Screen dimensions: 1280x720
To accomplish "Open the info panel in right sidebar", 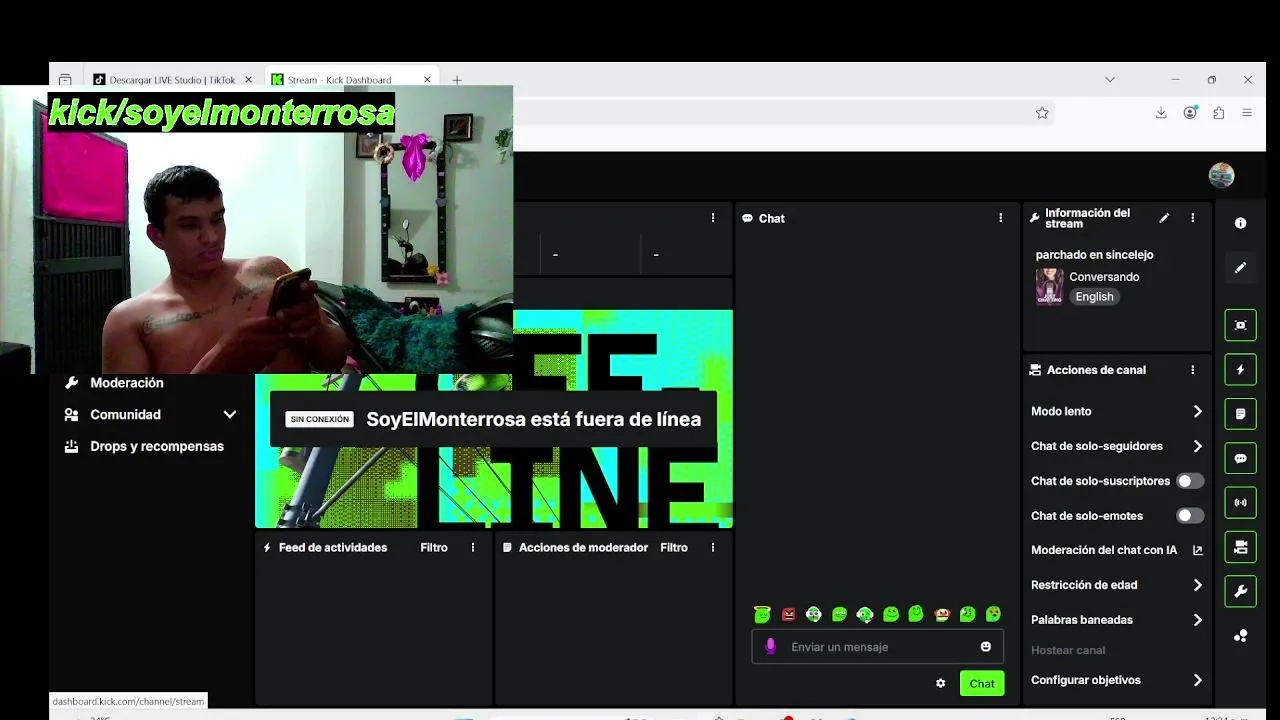I will (x=1240, y=223).
